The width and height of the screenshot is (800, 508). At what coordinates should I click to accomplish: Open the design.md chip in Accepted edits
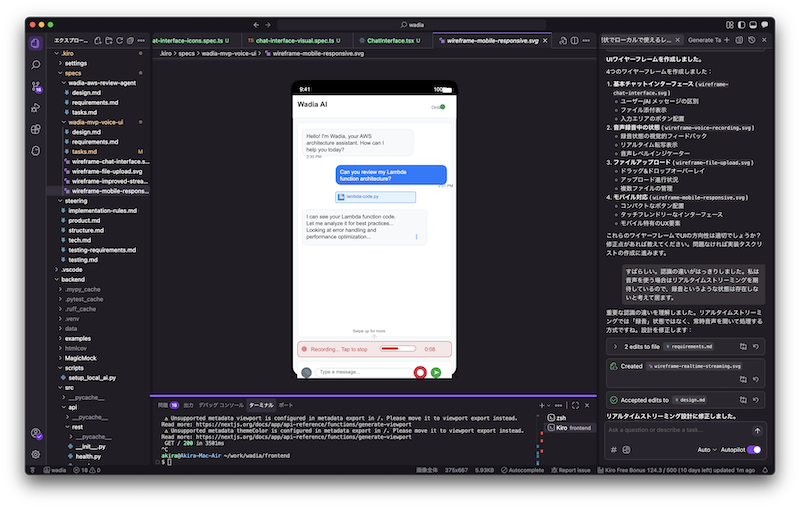pos(690,400)
